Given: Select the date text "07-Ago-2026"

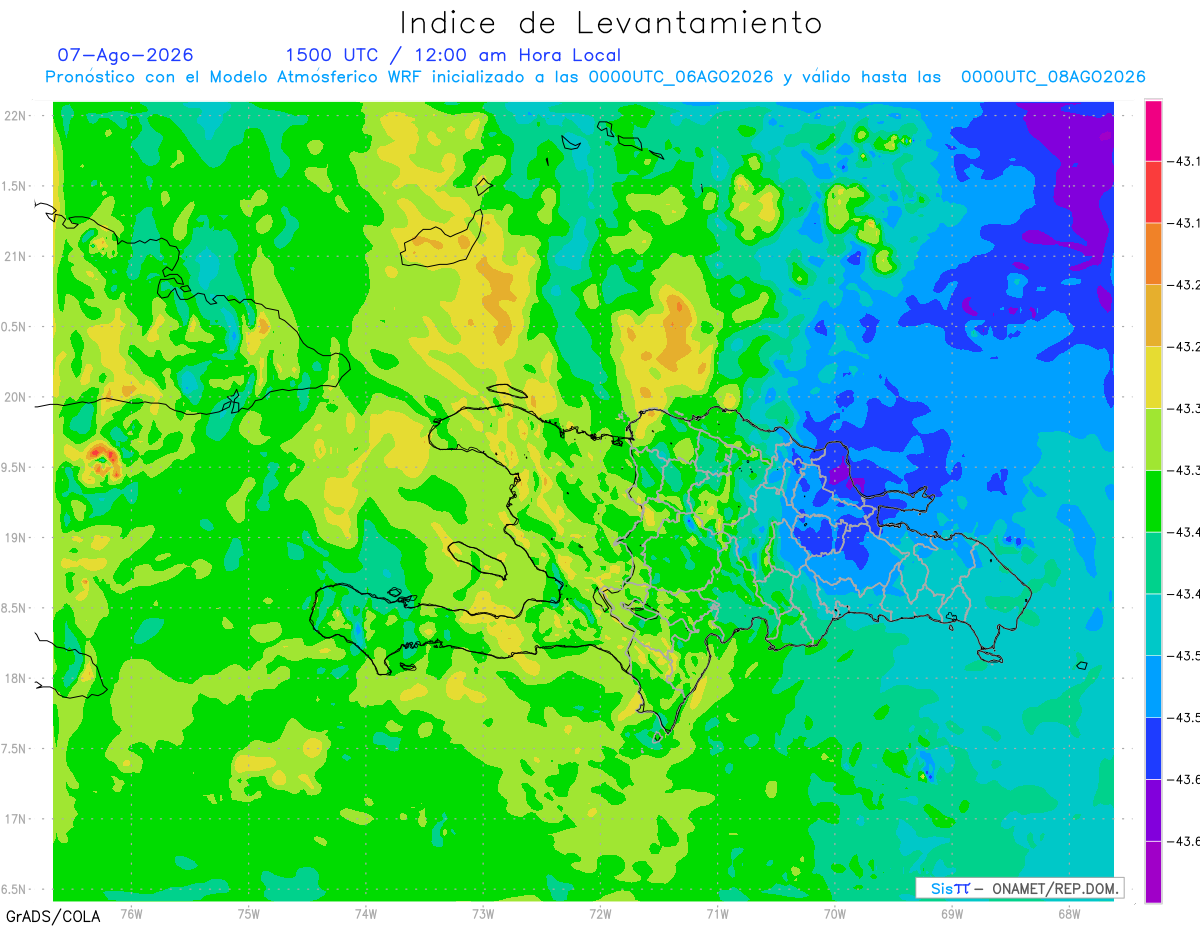Looking at the screenshot, I should 126,55.
